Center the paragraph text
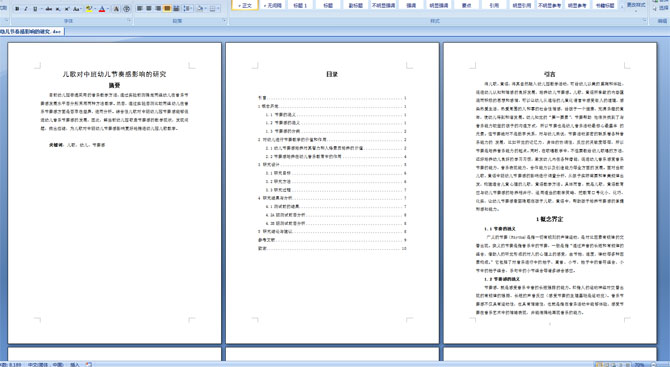 click(149, 8)
